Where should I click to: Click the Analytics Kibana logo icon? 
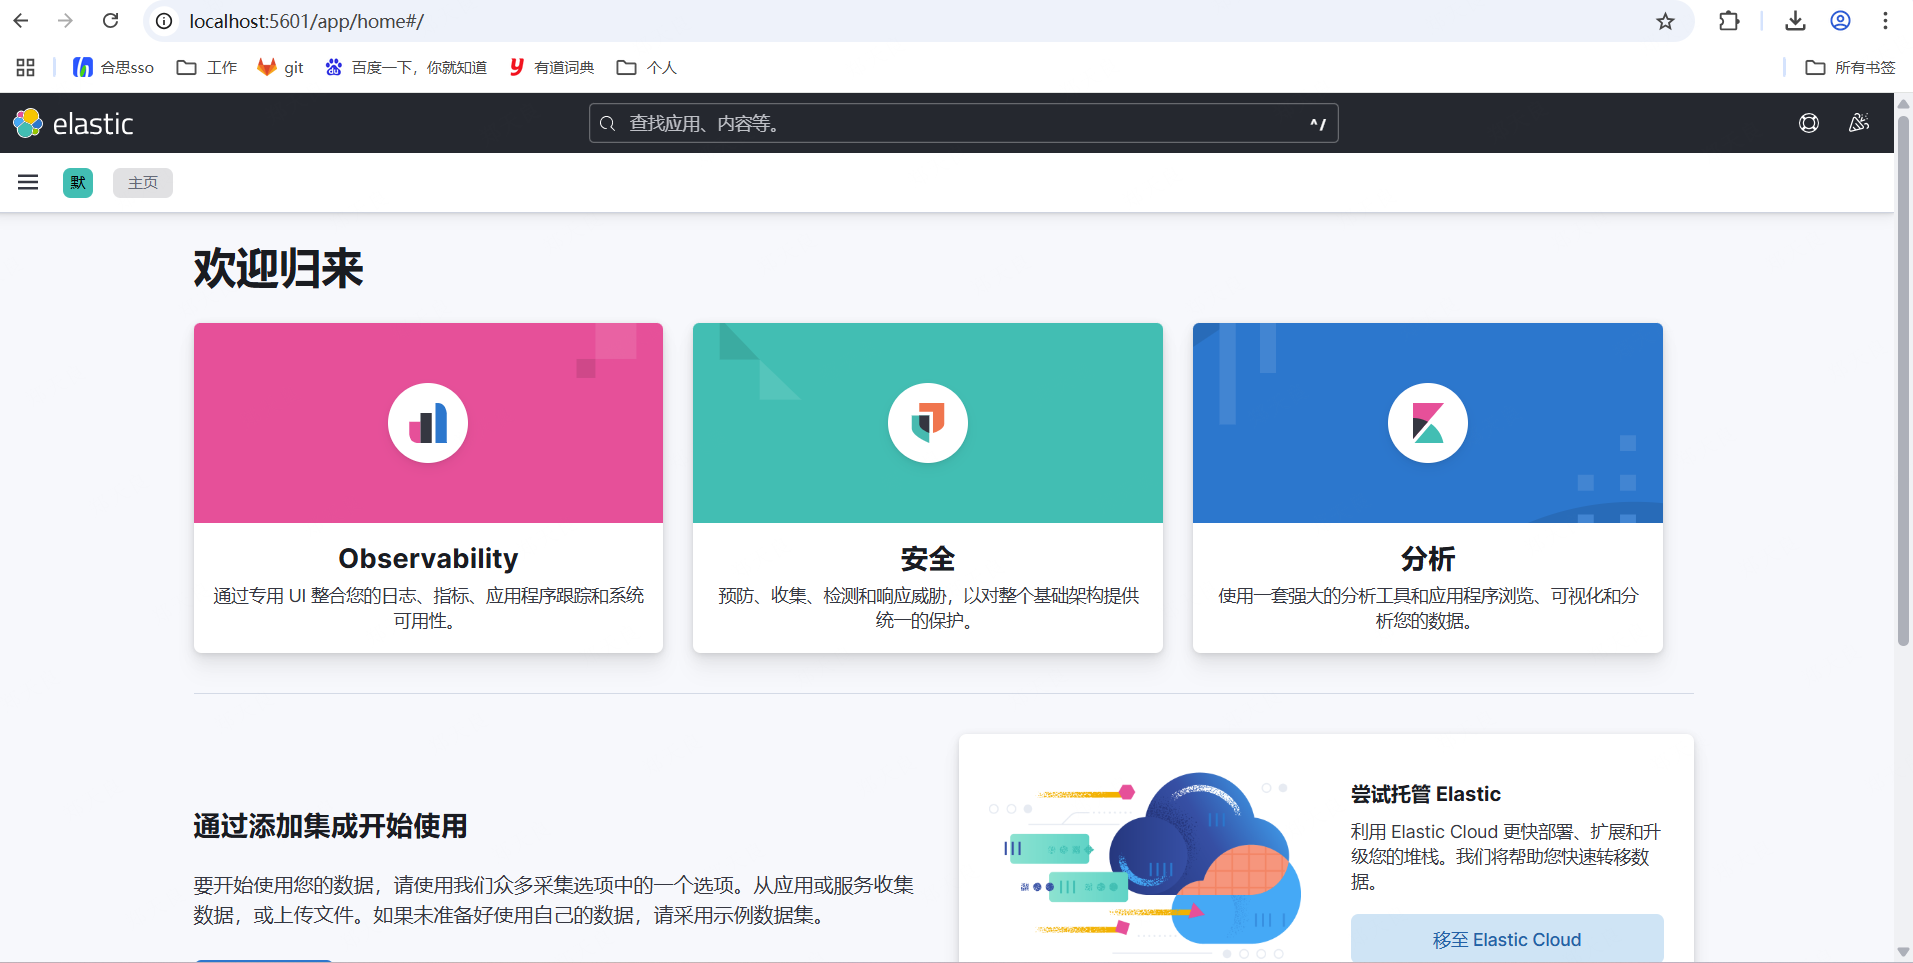1427,422
